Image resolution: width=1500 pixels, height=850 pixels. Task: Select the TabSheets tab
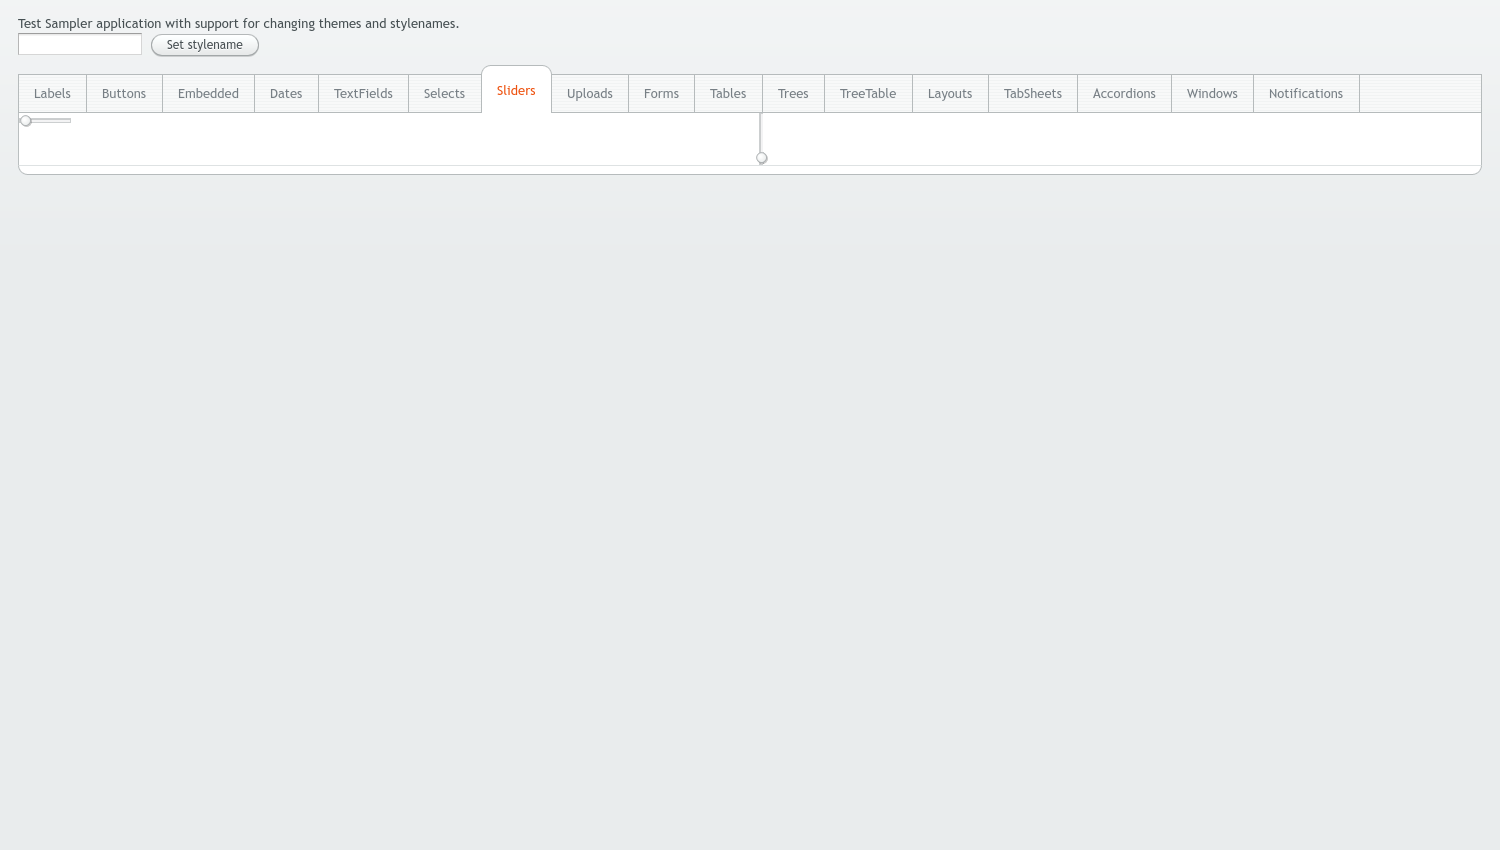pos(1033,94)
